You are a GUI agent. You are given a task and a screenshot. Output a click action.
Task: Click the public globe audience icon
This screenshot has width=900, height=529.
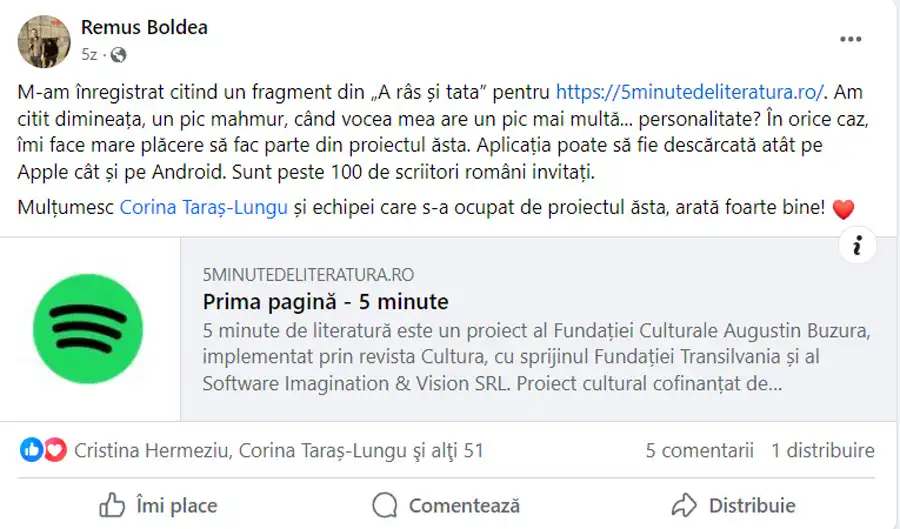[118, 54]
